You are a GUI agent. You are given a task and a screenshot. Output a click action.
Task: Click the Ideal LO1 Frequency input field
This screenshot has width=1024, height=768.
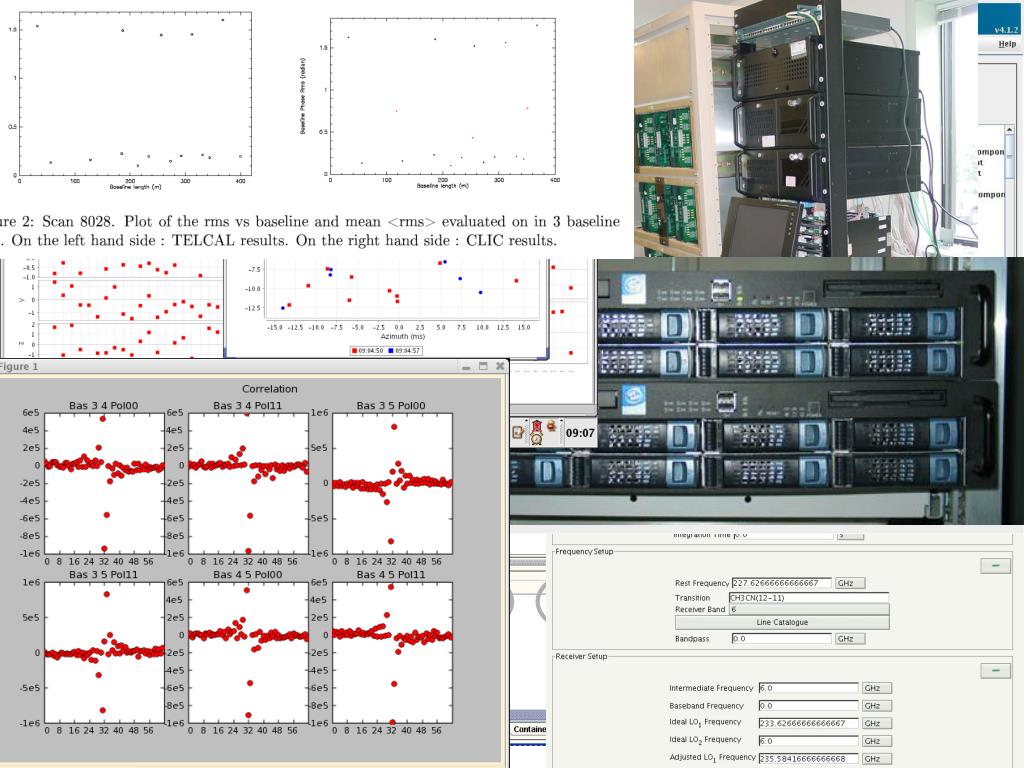pos(808,724)
